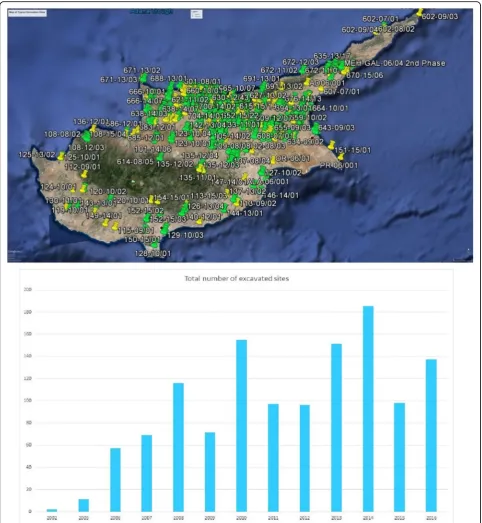
Task: Click the white title box in the map corner
Action: pyautogui.click(x=27, y=13)
